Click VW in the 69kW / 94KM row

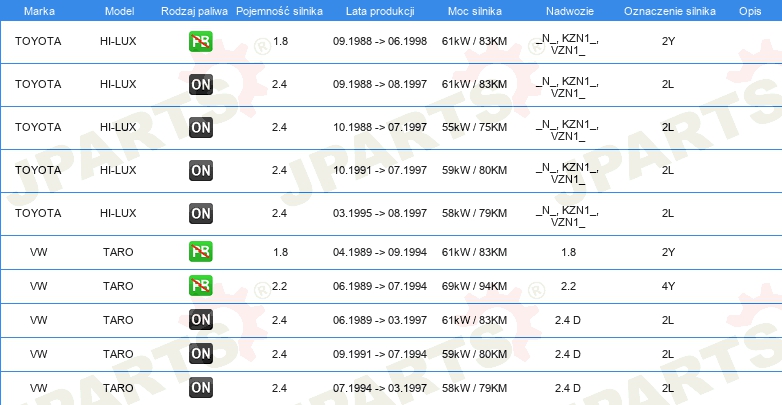[x=38, y=286]
